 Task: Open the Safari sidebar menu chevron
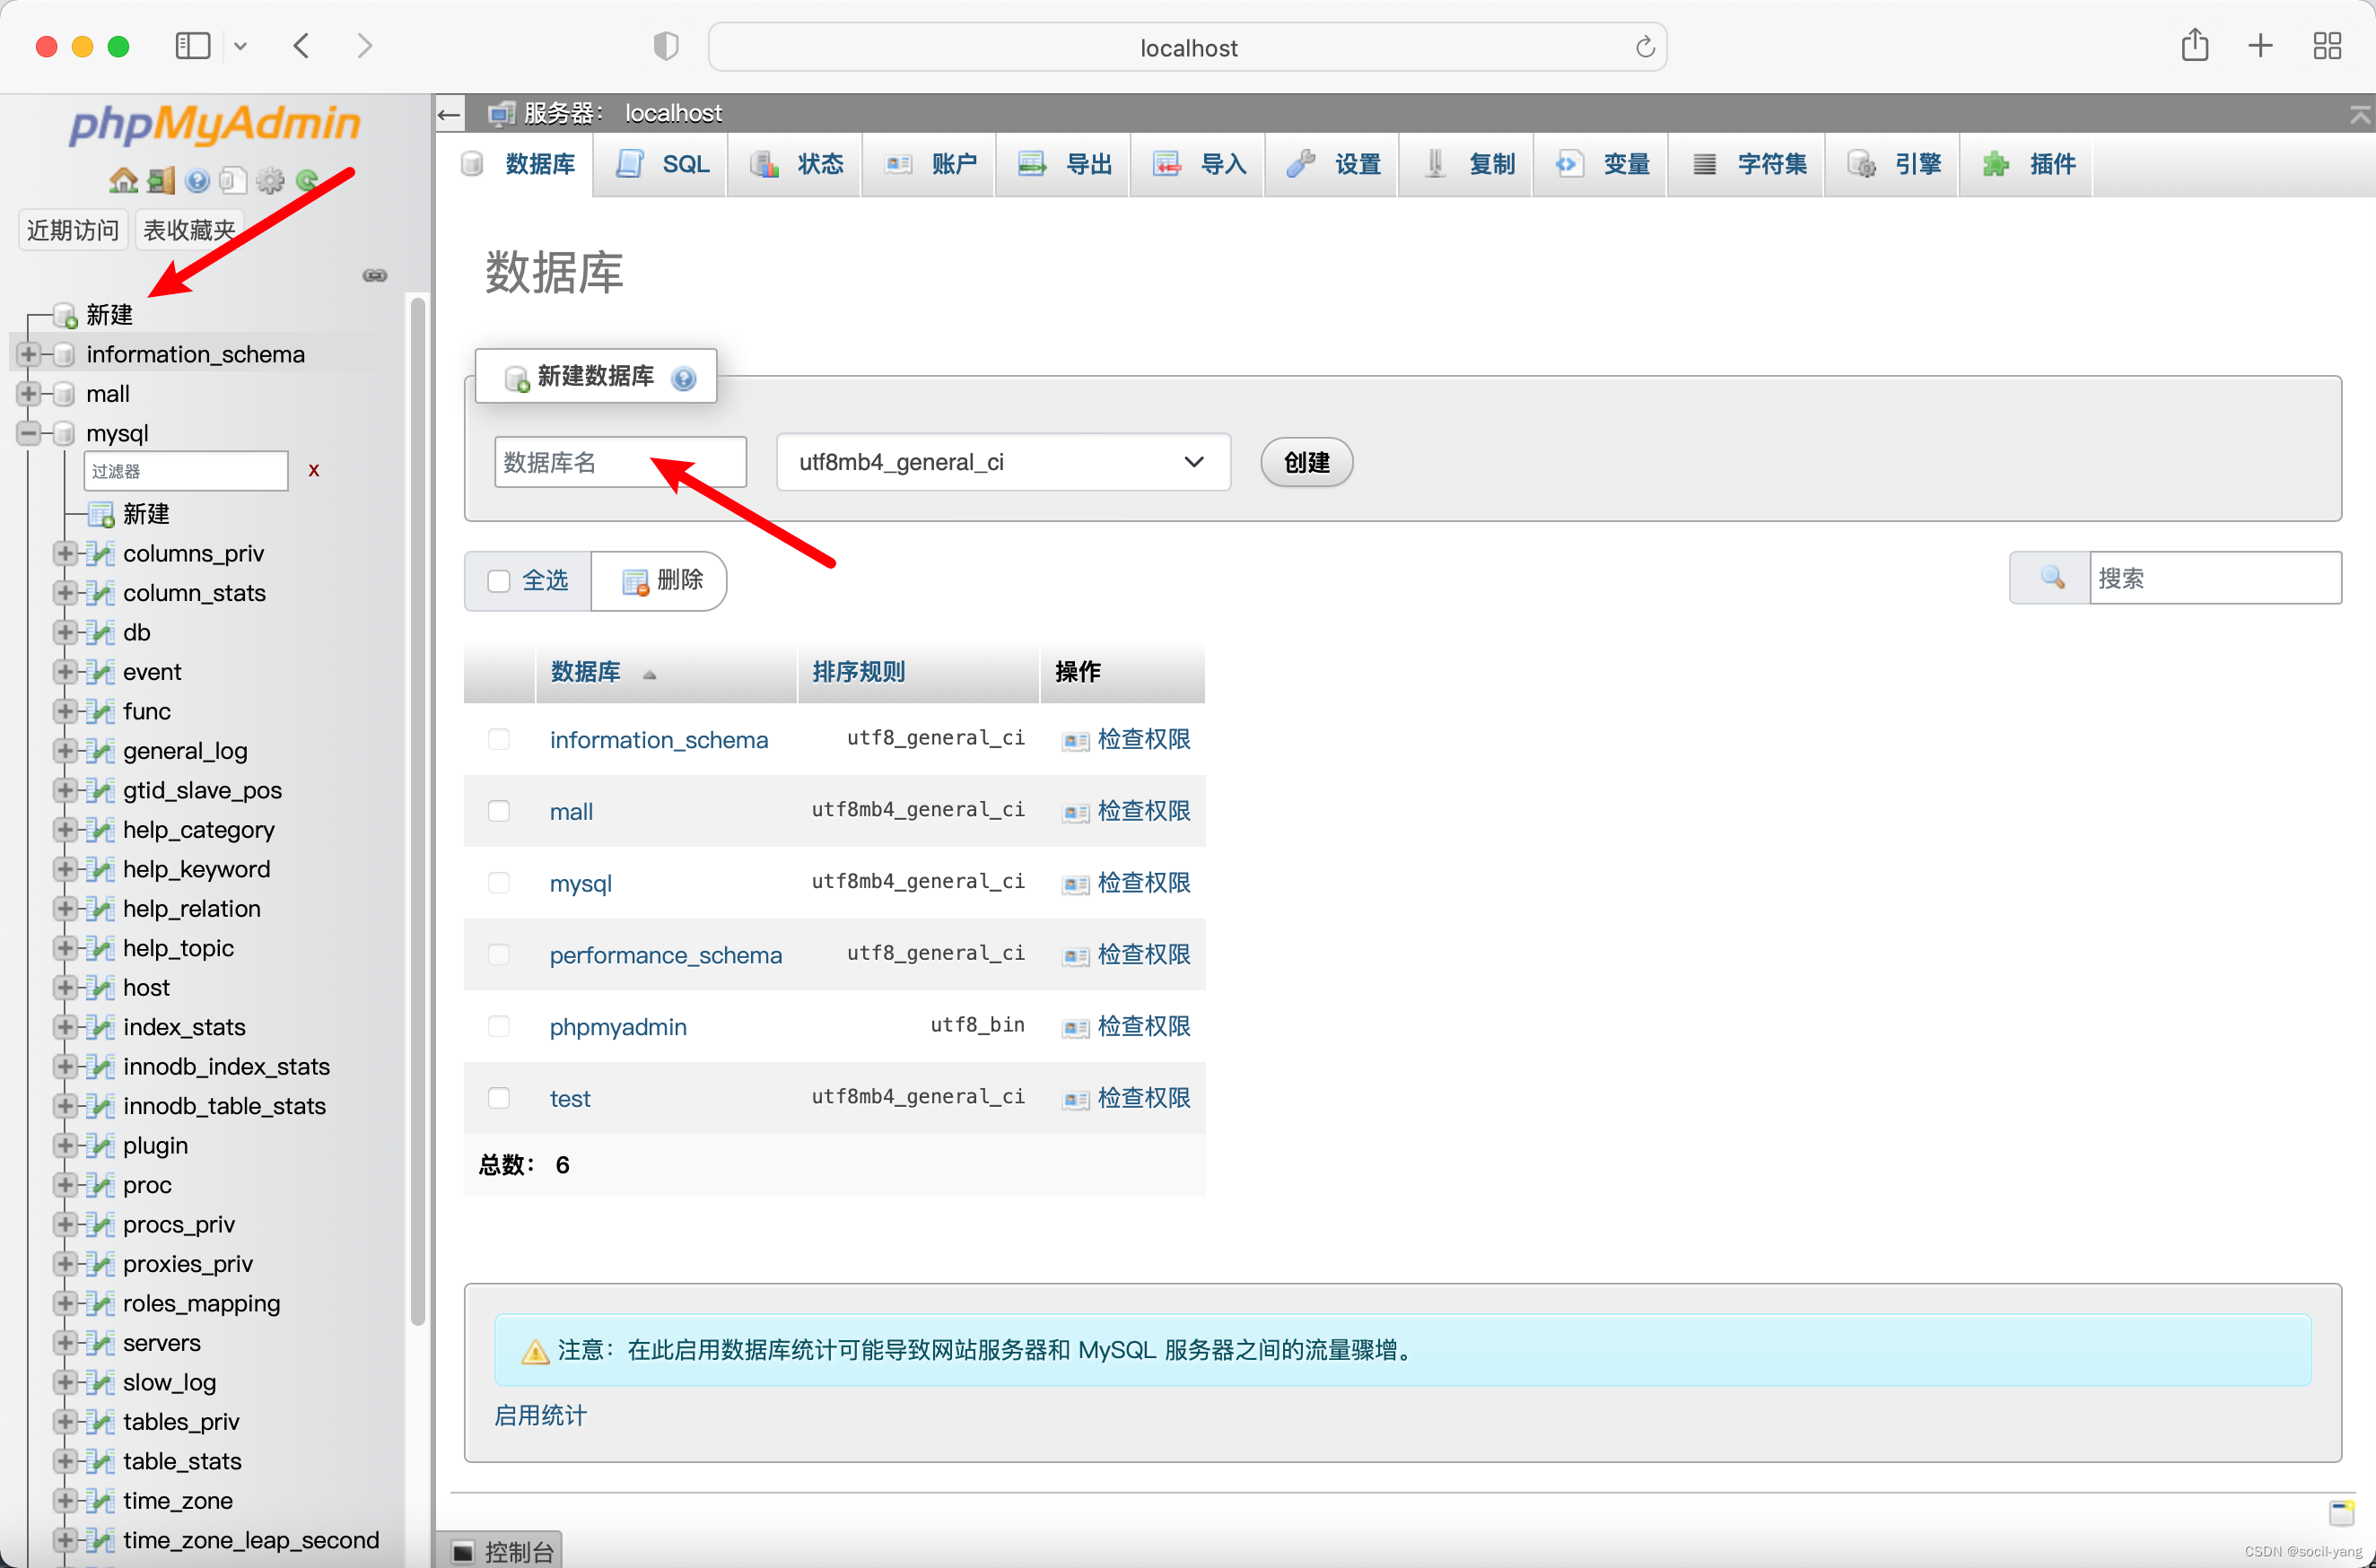pyautogui.click(x=240, y=47)
